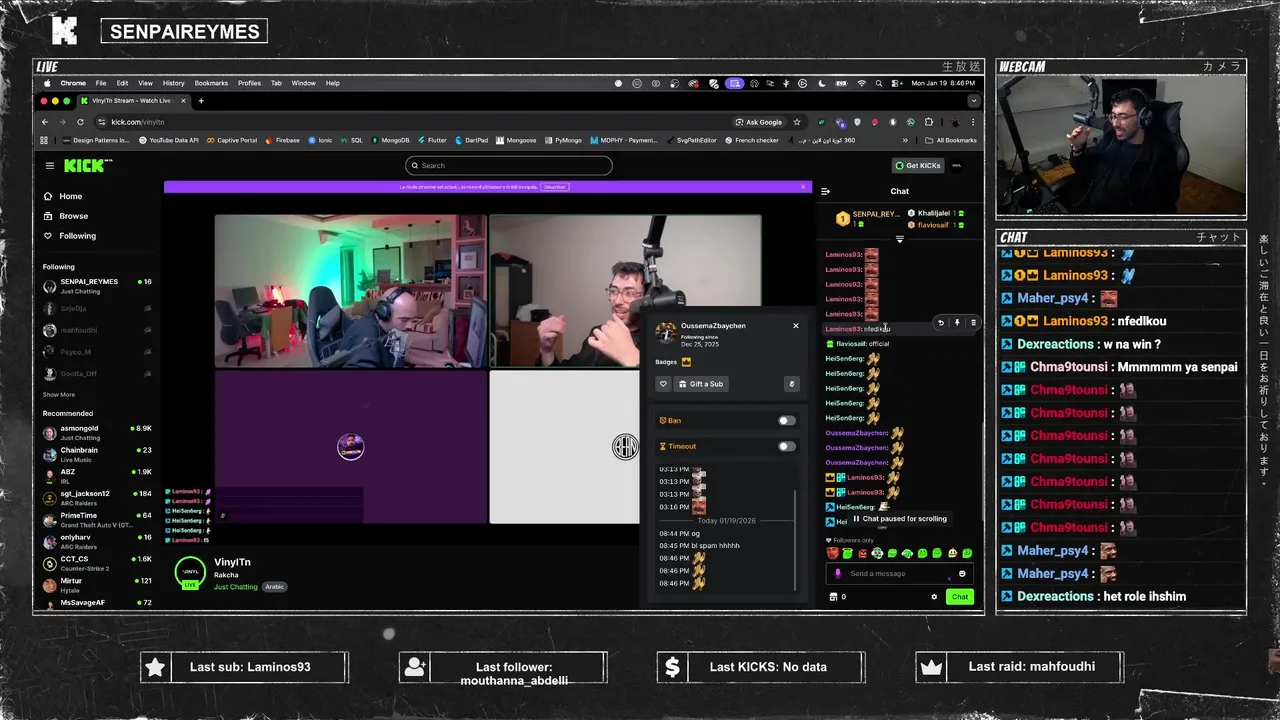Click the shop icon beside the 0 counter
The height and width of the screenshot is (720, 1280).
[833, 597]
